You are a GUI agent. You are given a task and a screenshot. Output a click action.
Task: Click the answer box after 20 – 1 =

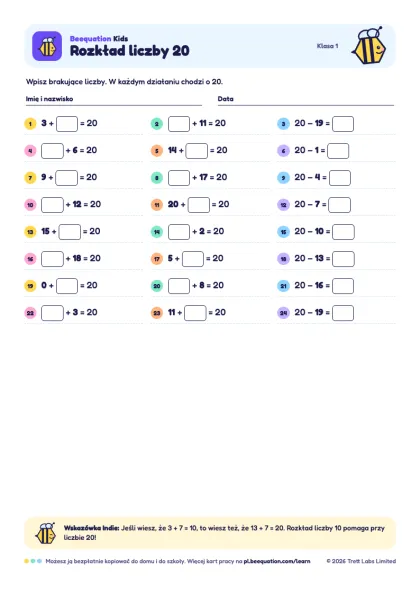[338, 151]
